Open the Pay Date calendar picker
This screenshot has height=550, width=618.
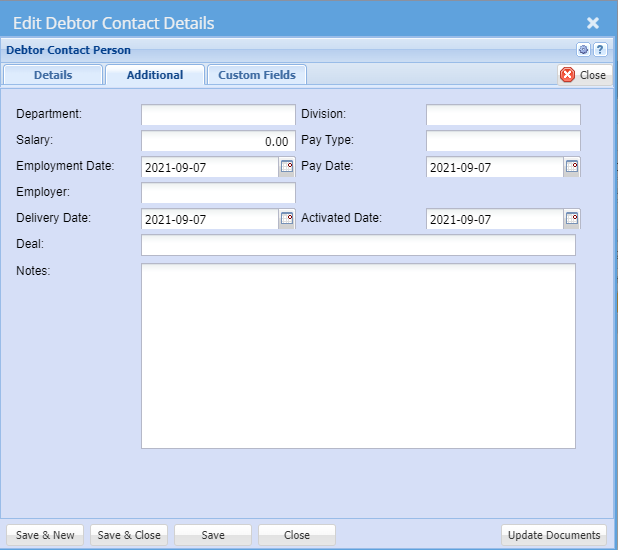pos(572,167)
